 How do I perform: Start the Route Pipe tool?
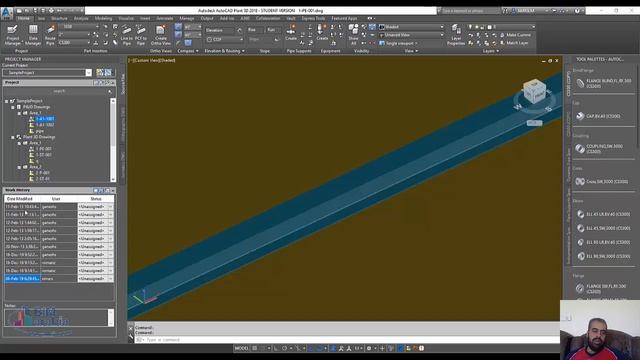pos(50,35)
